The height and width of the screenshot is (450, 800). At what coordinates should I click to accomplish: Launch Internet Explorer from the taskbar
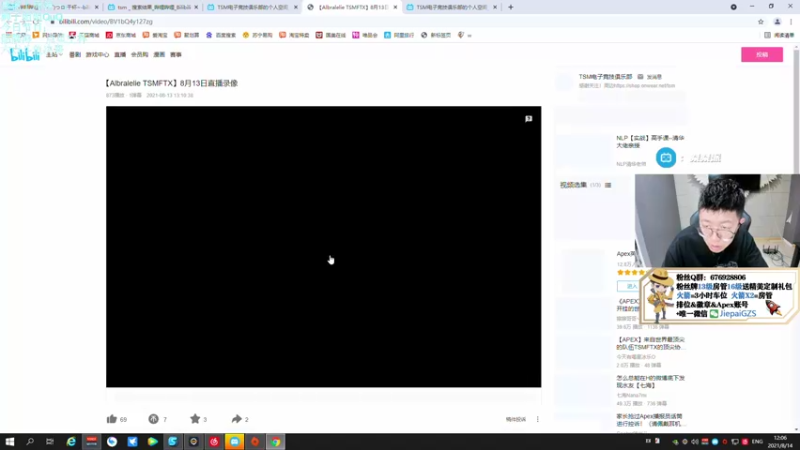point(71,441)
